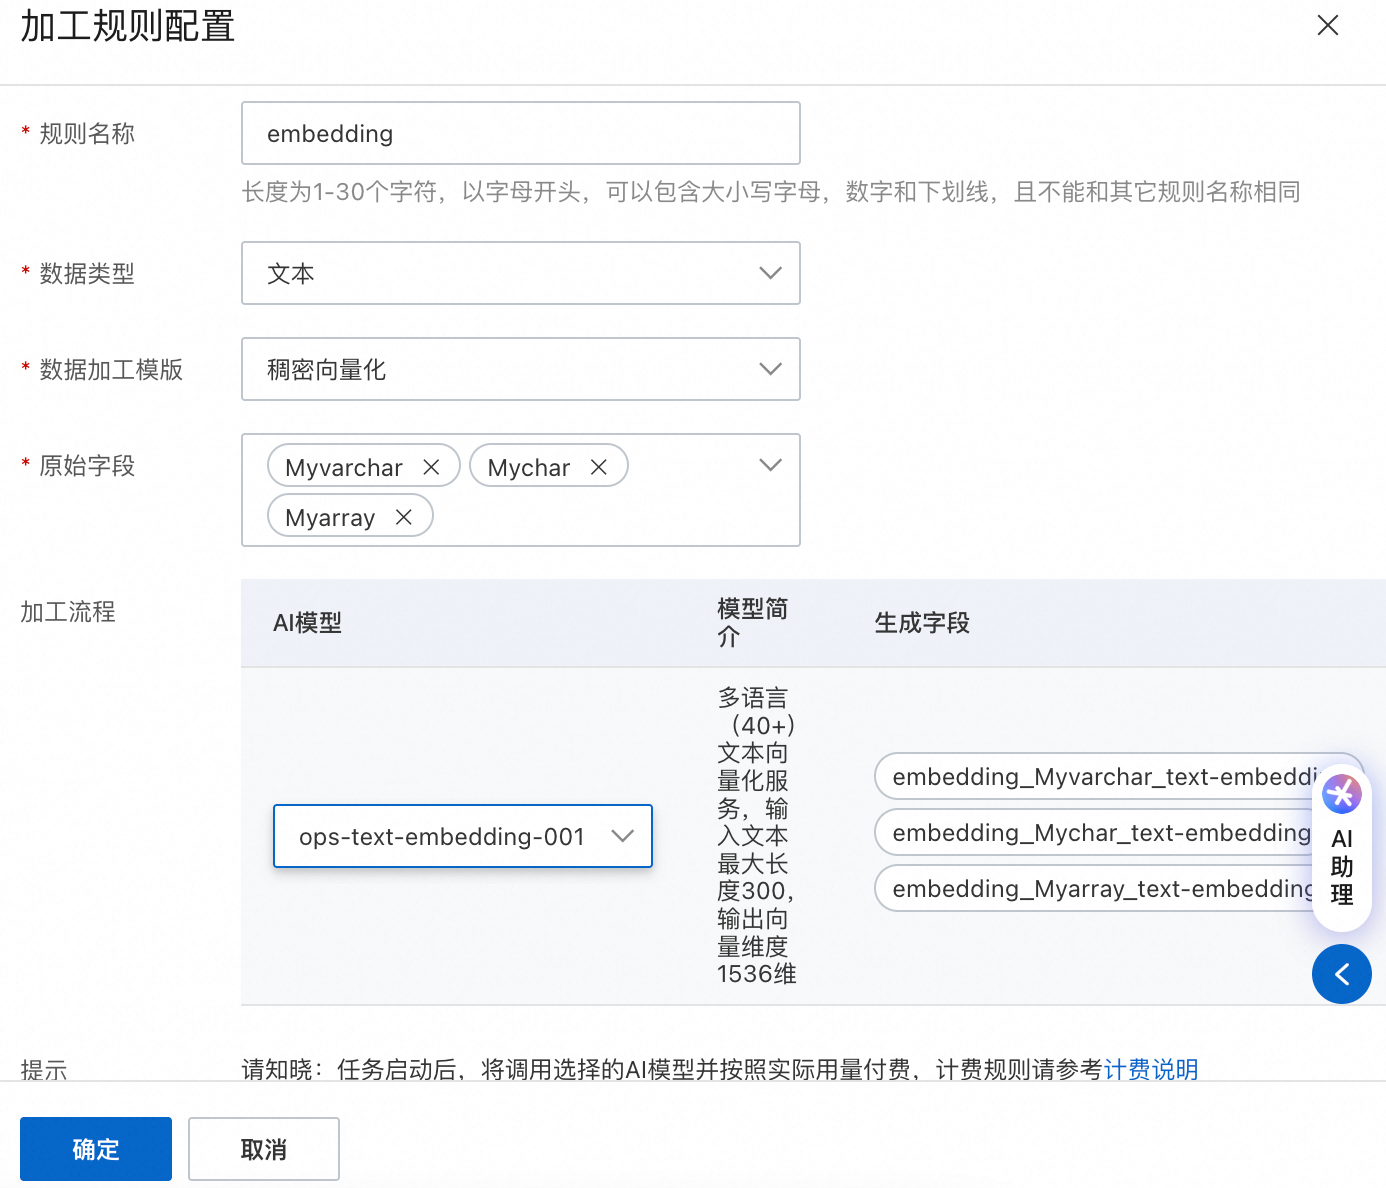Click the AI模型 column header
Viewport: 1386px width, 1188px height.
(307, 623)
